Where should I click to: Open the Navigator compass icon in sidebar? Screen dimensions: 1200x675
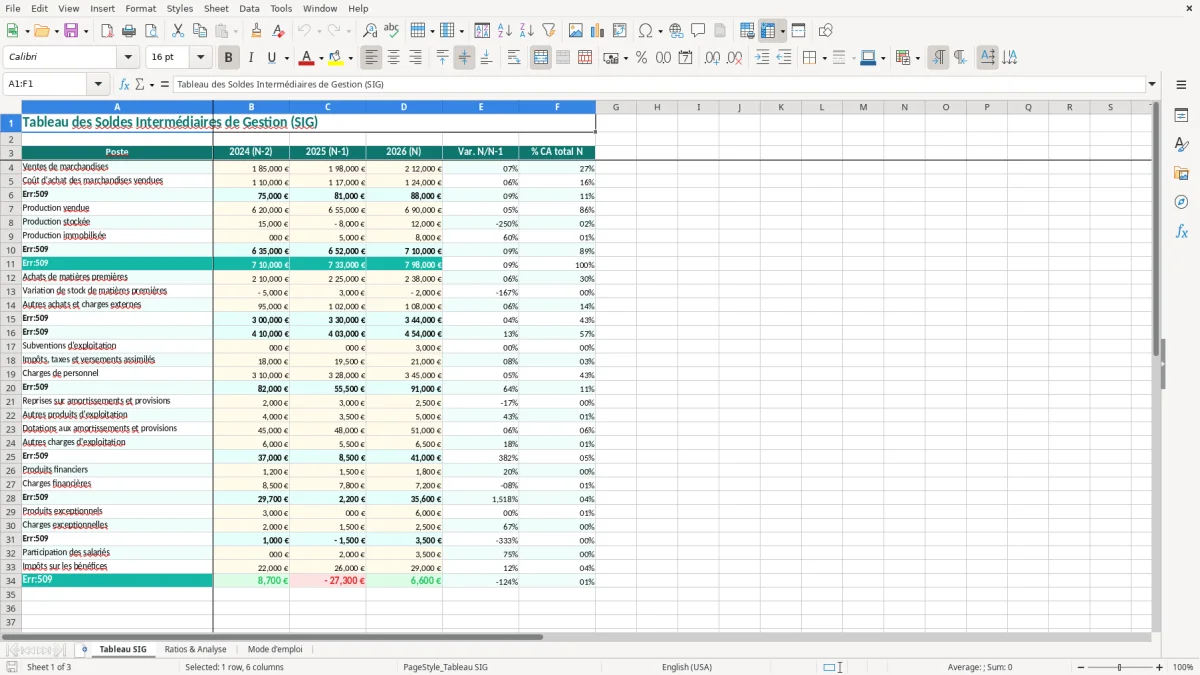[x=1181, y=202]
